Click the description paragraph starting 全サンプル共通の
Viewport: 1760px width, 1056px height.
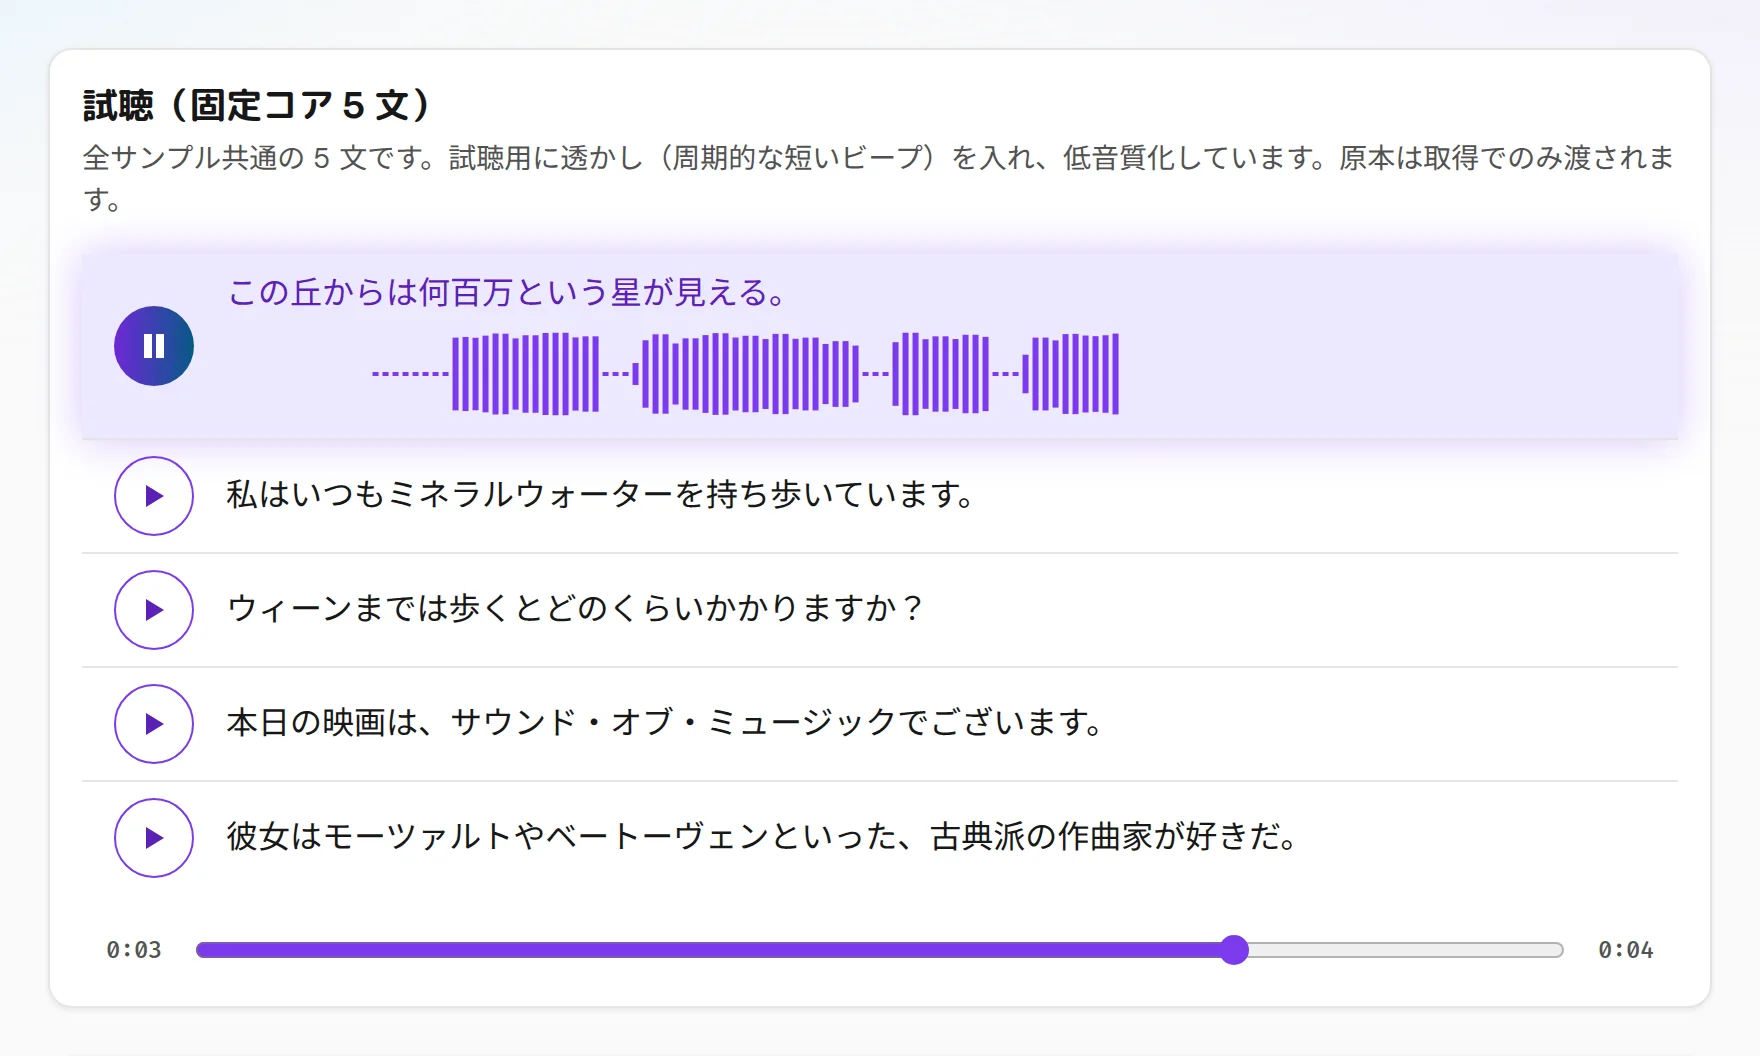(x=878, y=179)
